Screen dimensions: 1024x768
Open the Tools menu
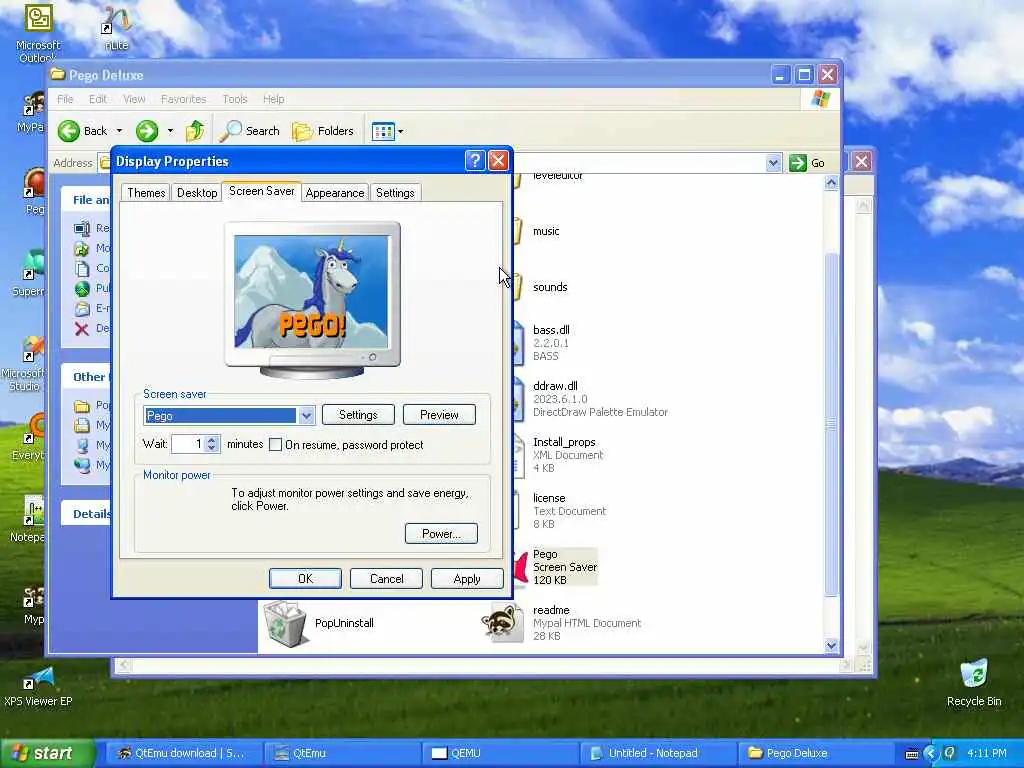234,99
